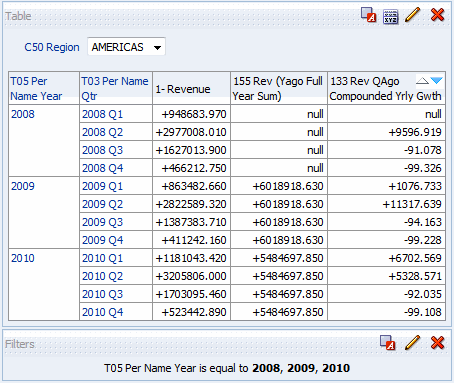Click the C50 Region prompt label
The width and height of the screenshot is (454, 383).
[x=52, y=47]
